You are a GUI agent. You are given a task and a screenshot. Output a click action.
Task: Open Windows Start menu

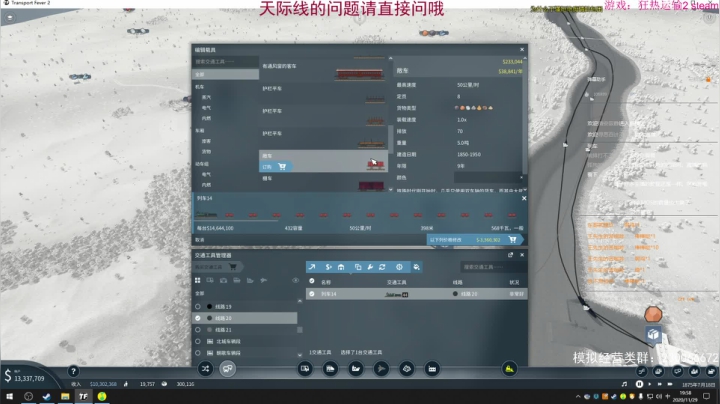coord(9,396)
